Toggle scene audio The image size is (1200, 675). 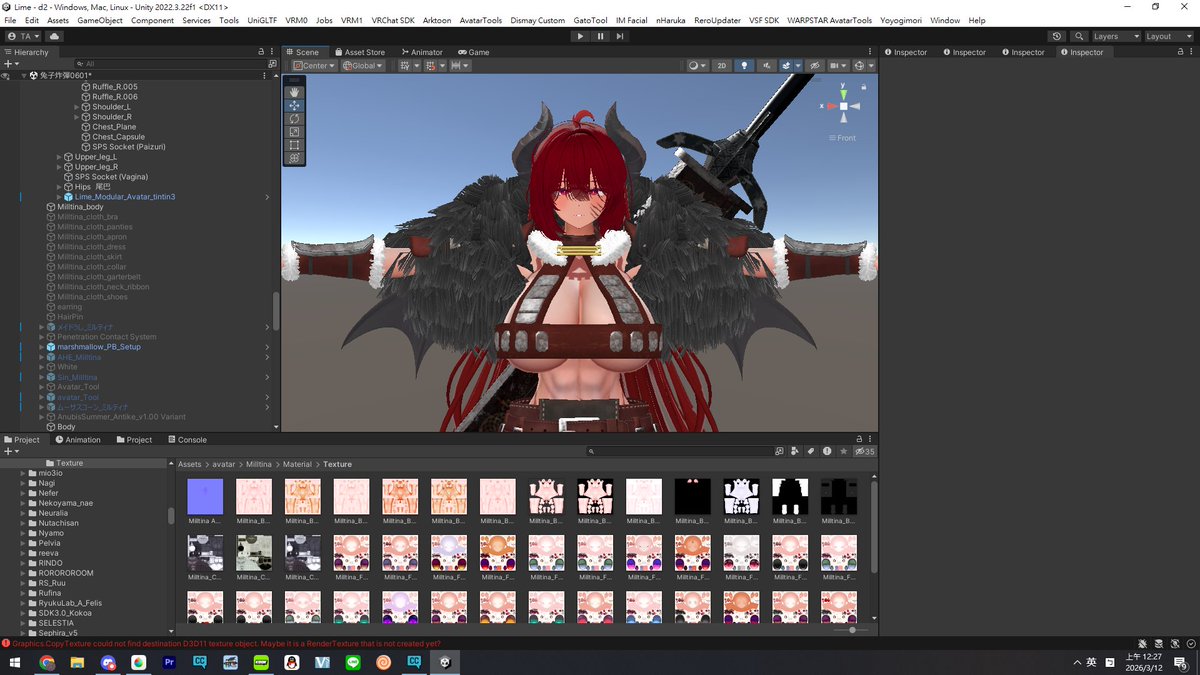tap(765, 66)
